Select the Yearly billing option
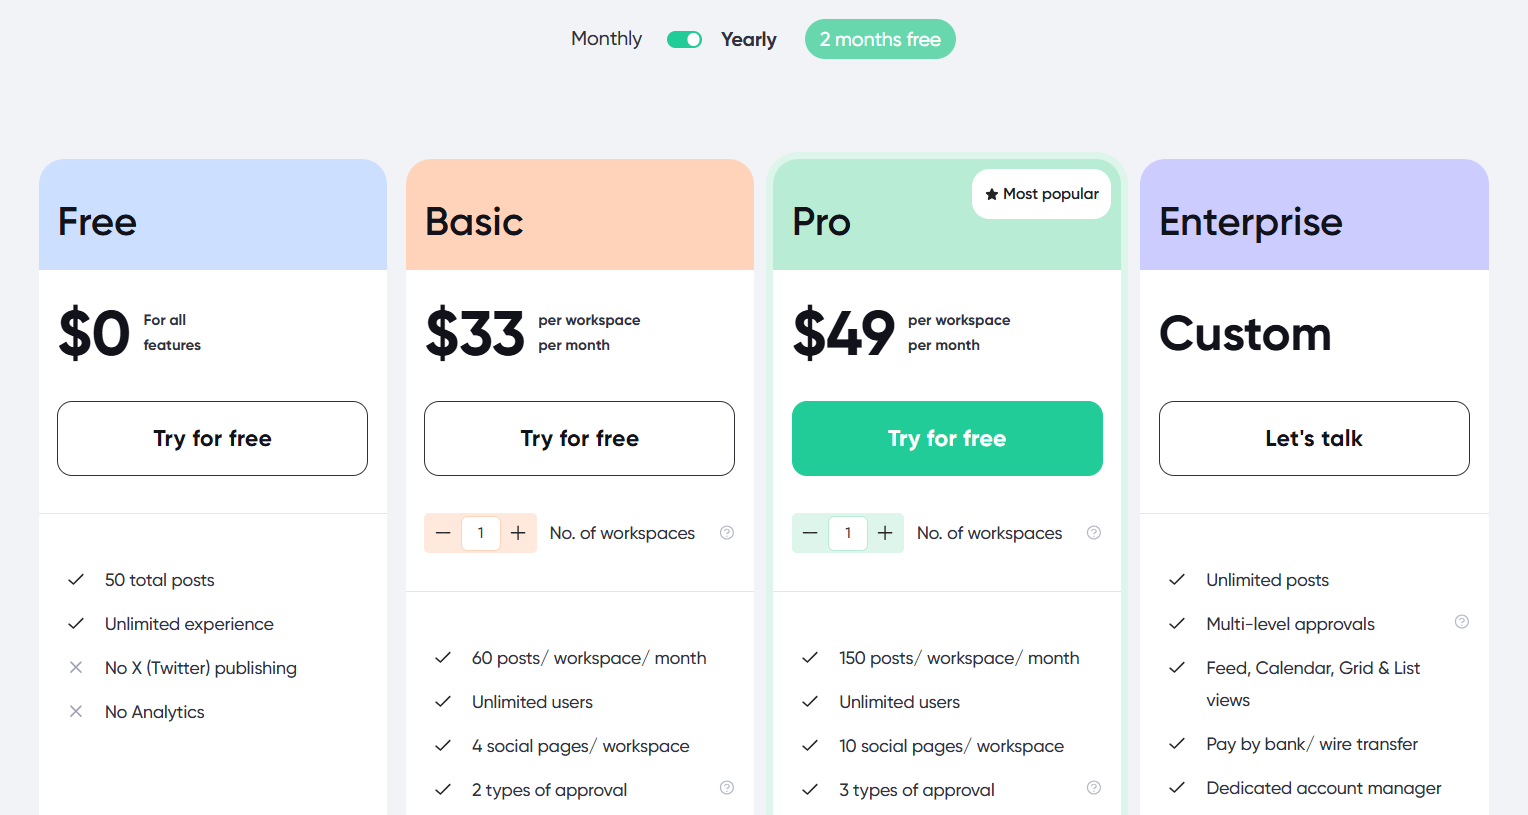Viewport: 1528px width, 815px height. click(x=748, y=39)
